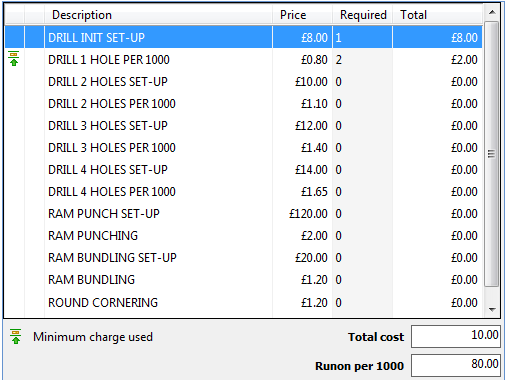Select the RAM PUNCH SET-UP row
The image size is (506, 380).
point(244,214)
